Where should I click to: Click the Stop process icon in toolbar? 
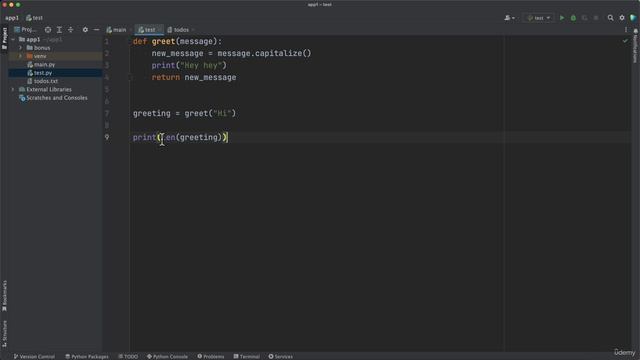(596, 18)
